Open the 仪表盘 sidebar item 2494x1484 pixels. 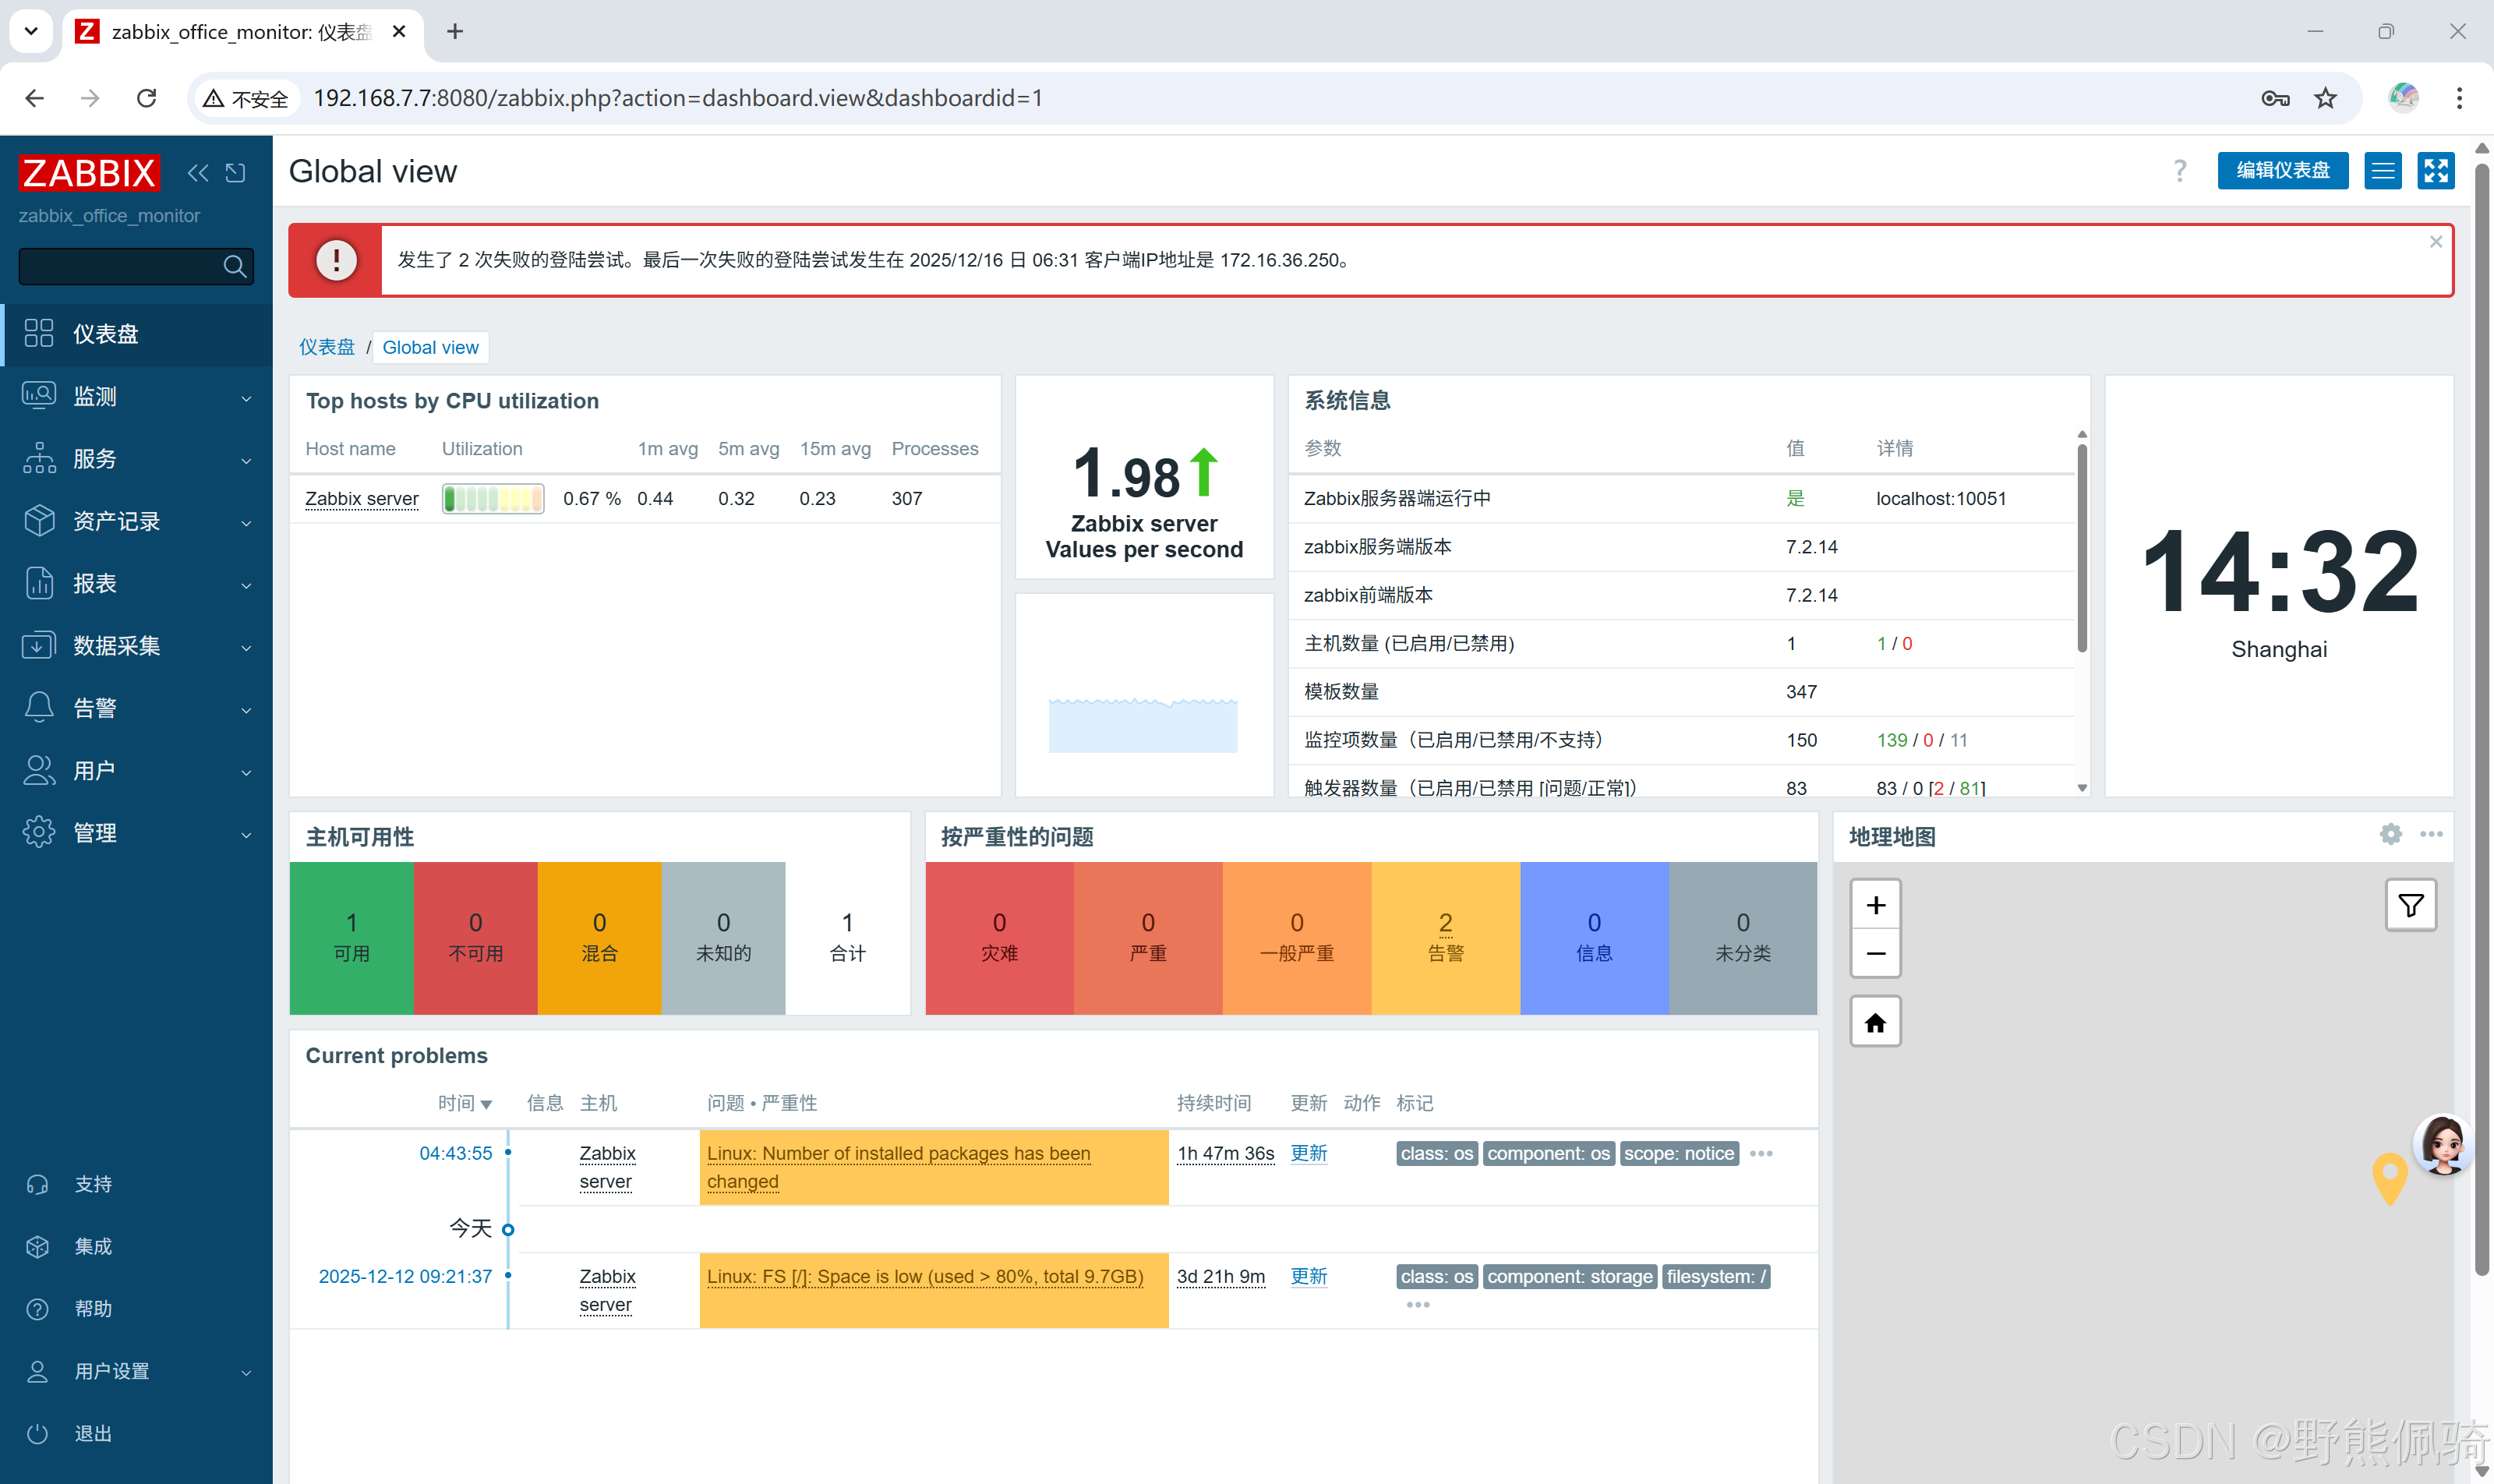(x=106, y=334)
